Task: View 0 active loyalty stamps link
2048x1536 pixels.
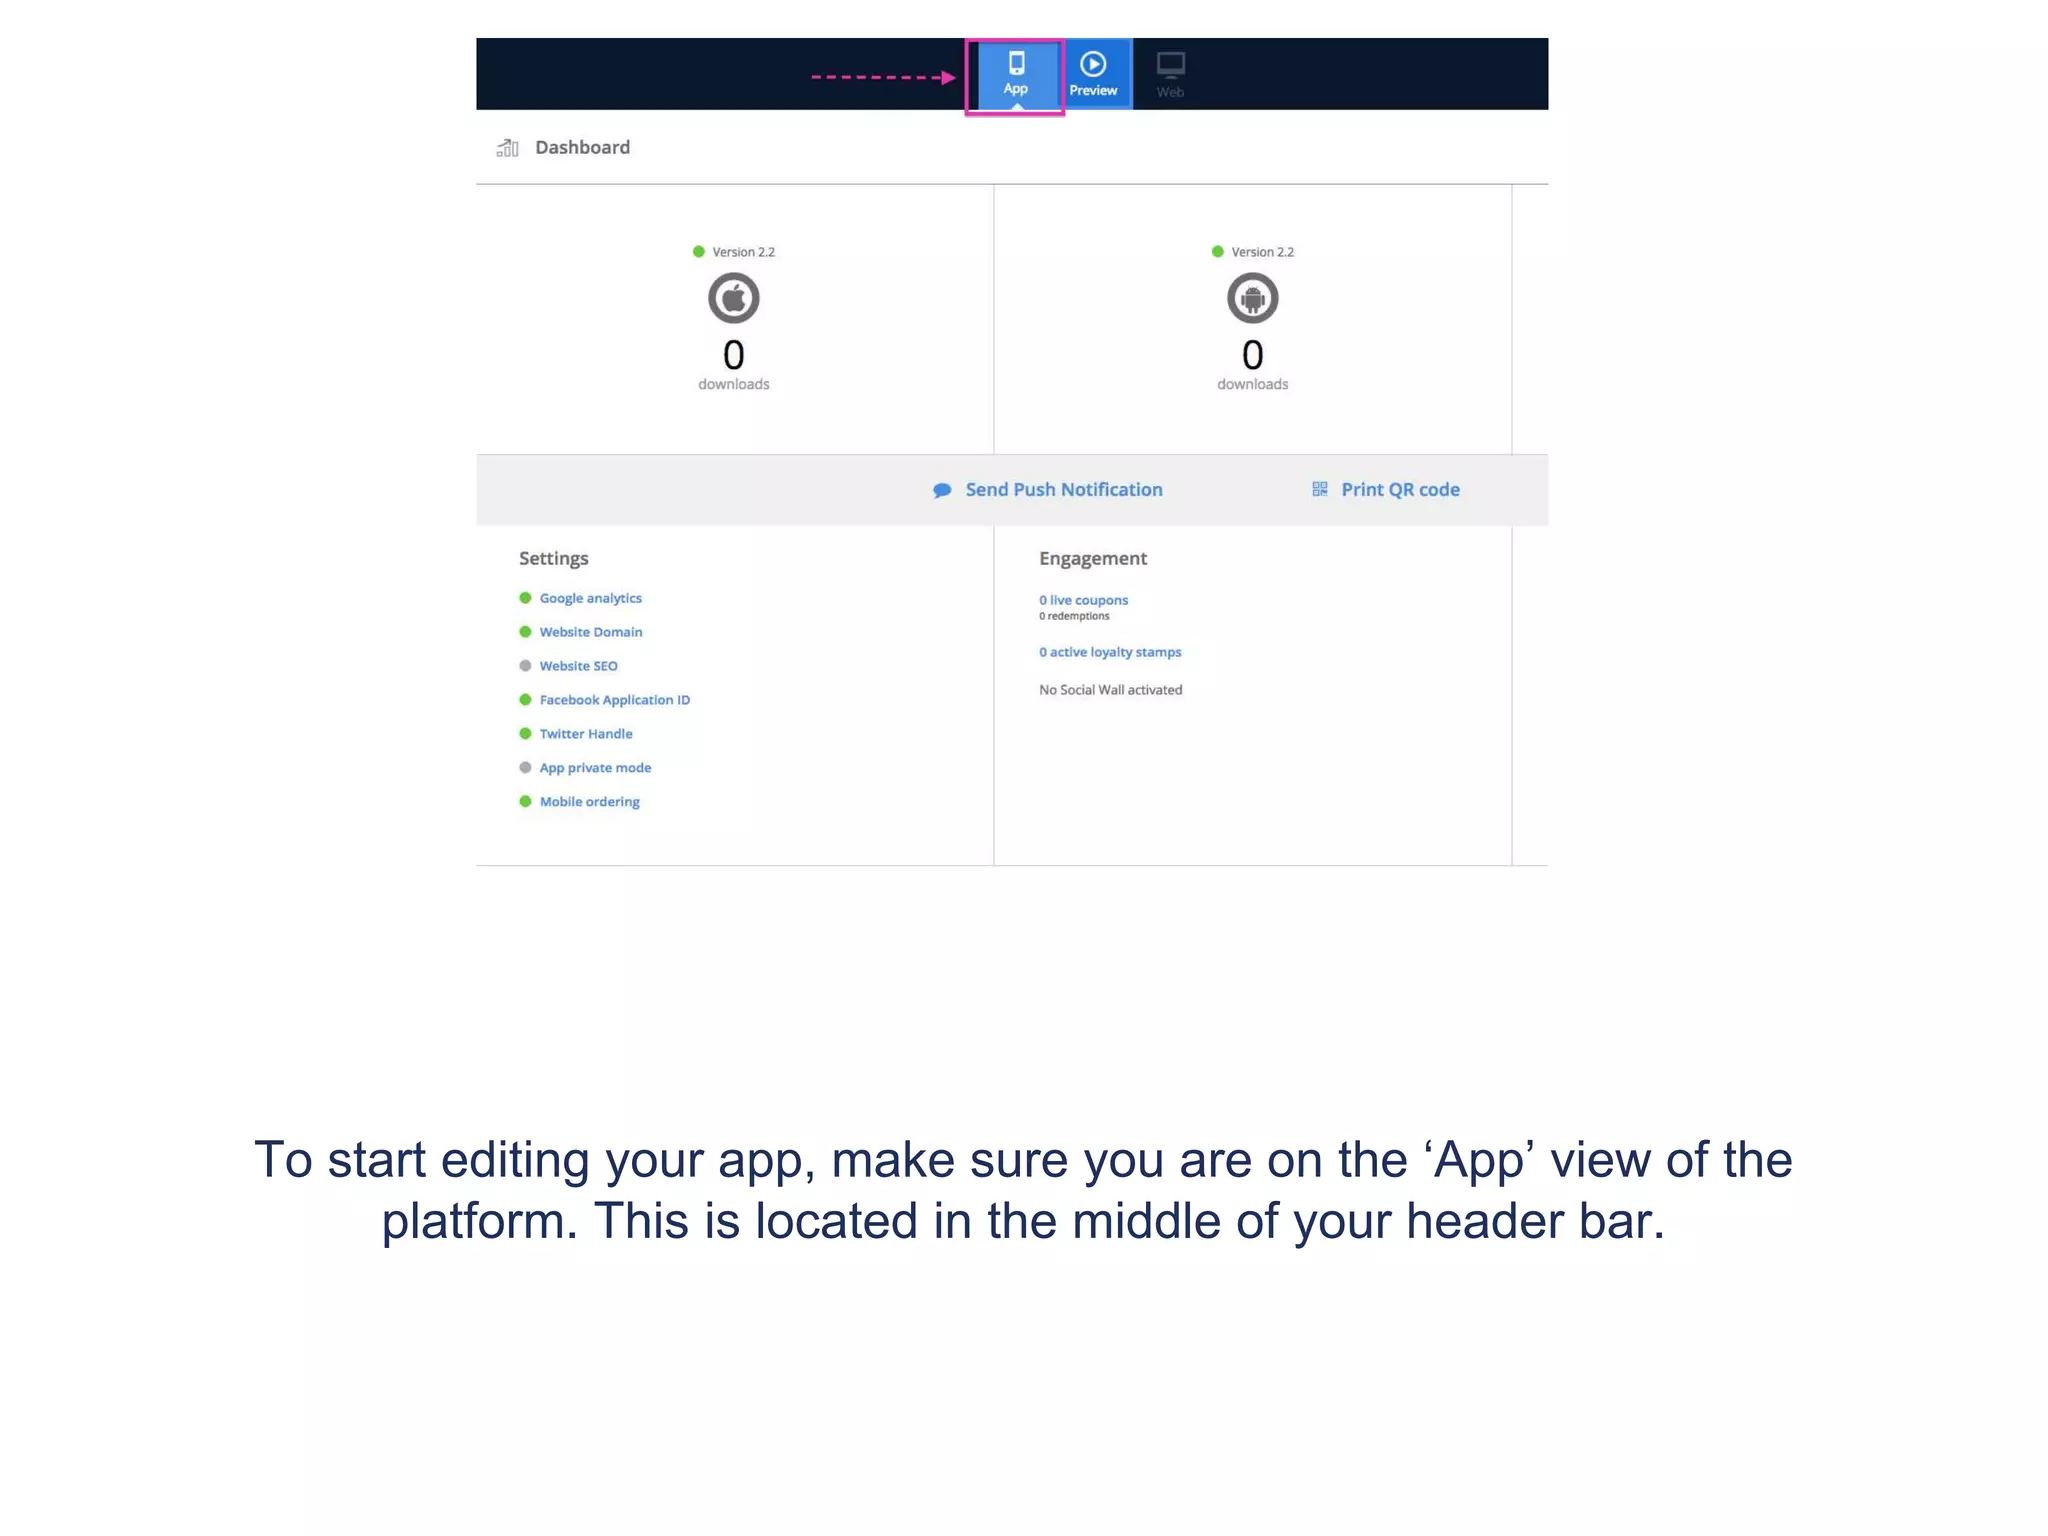Action: point(1110,652)
